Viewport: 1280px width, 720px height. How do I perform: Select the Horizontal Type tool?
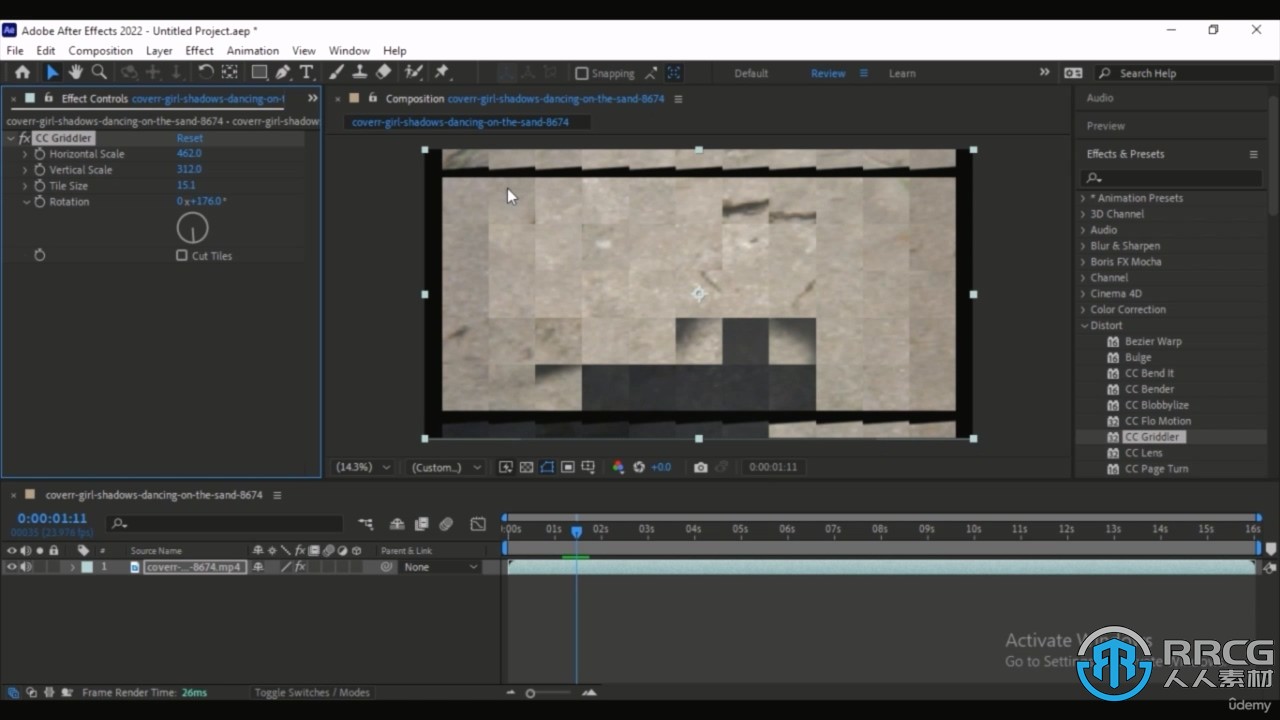[306, 72]
